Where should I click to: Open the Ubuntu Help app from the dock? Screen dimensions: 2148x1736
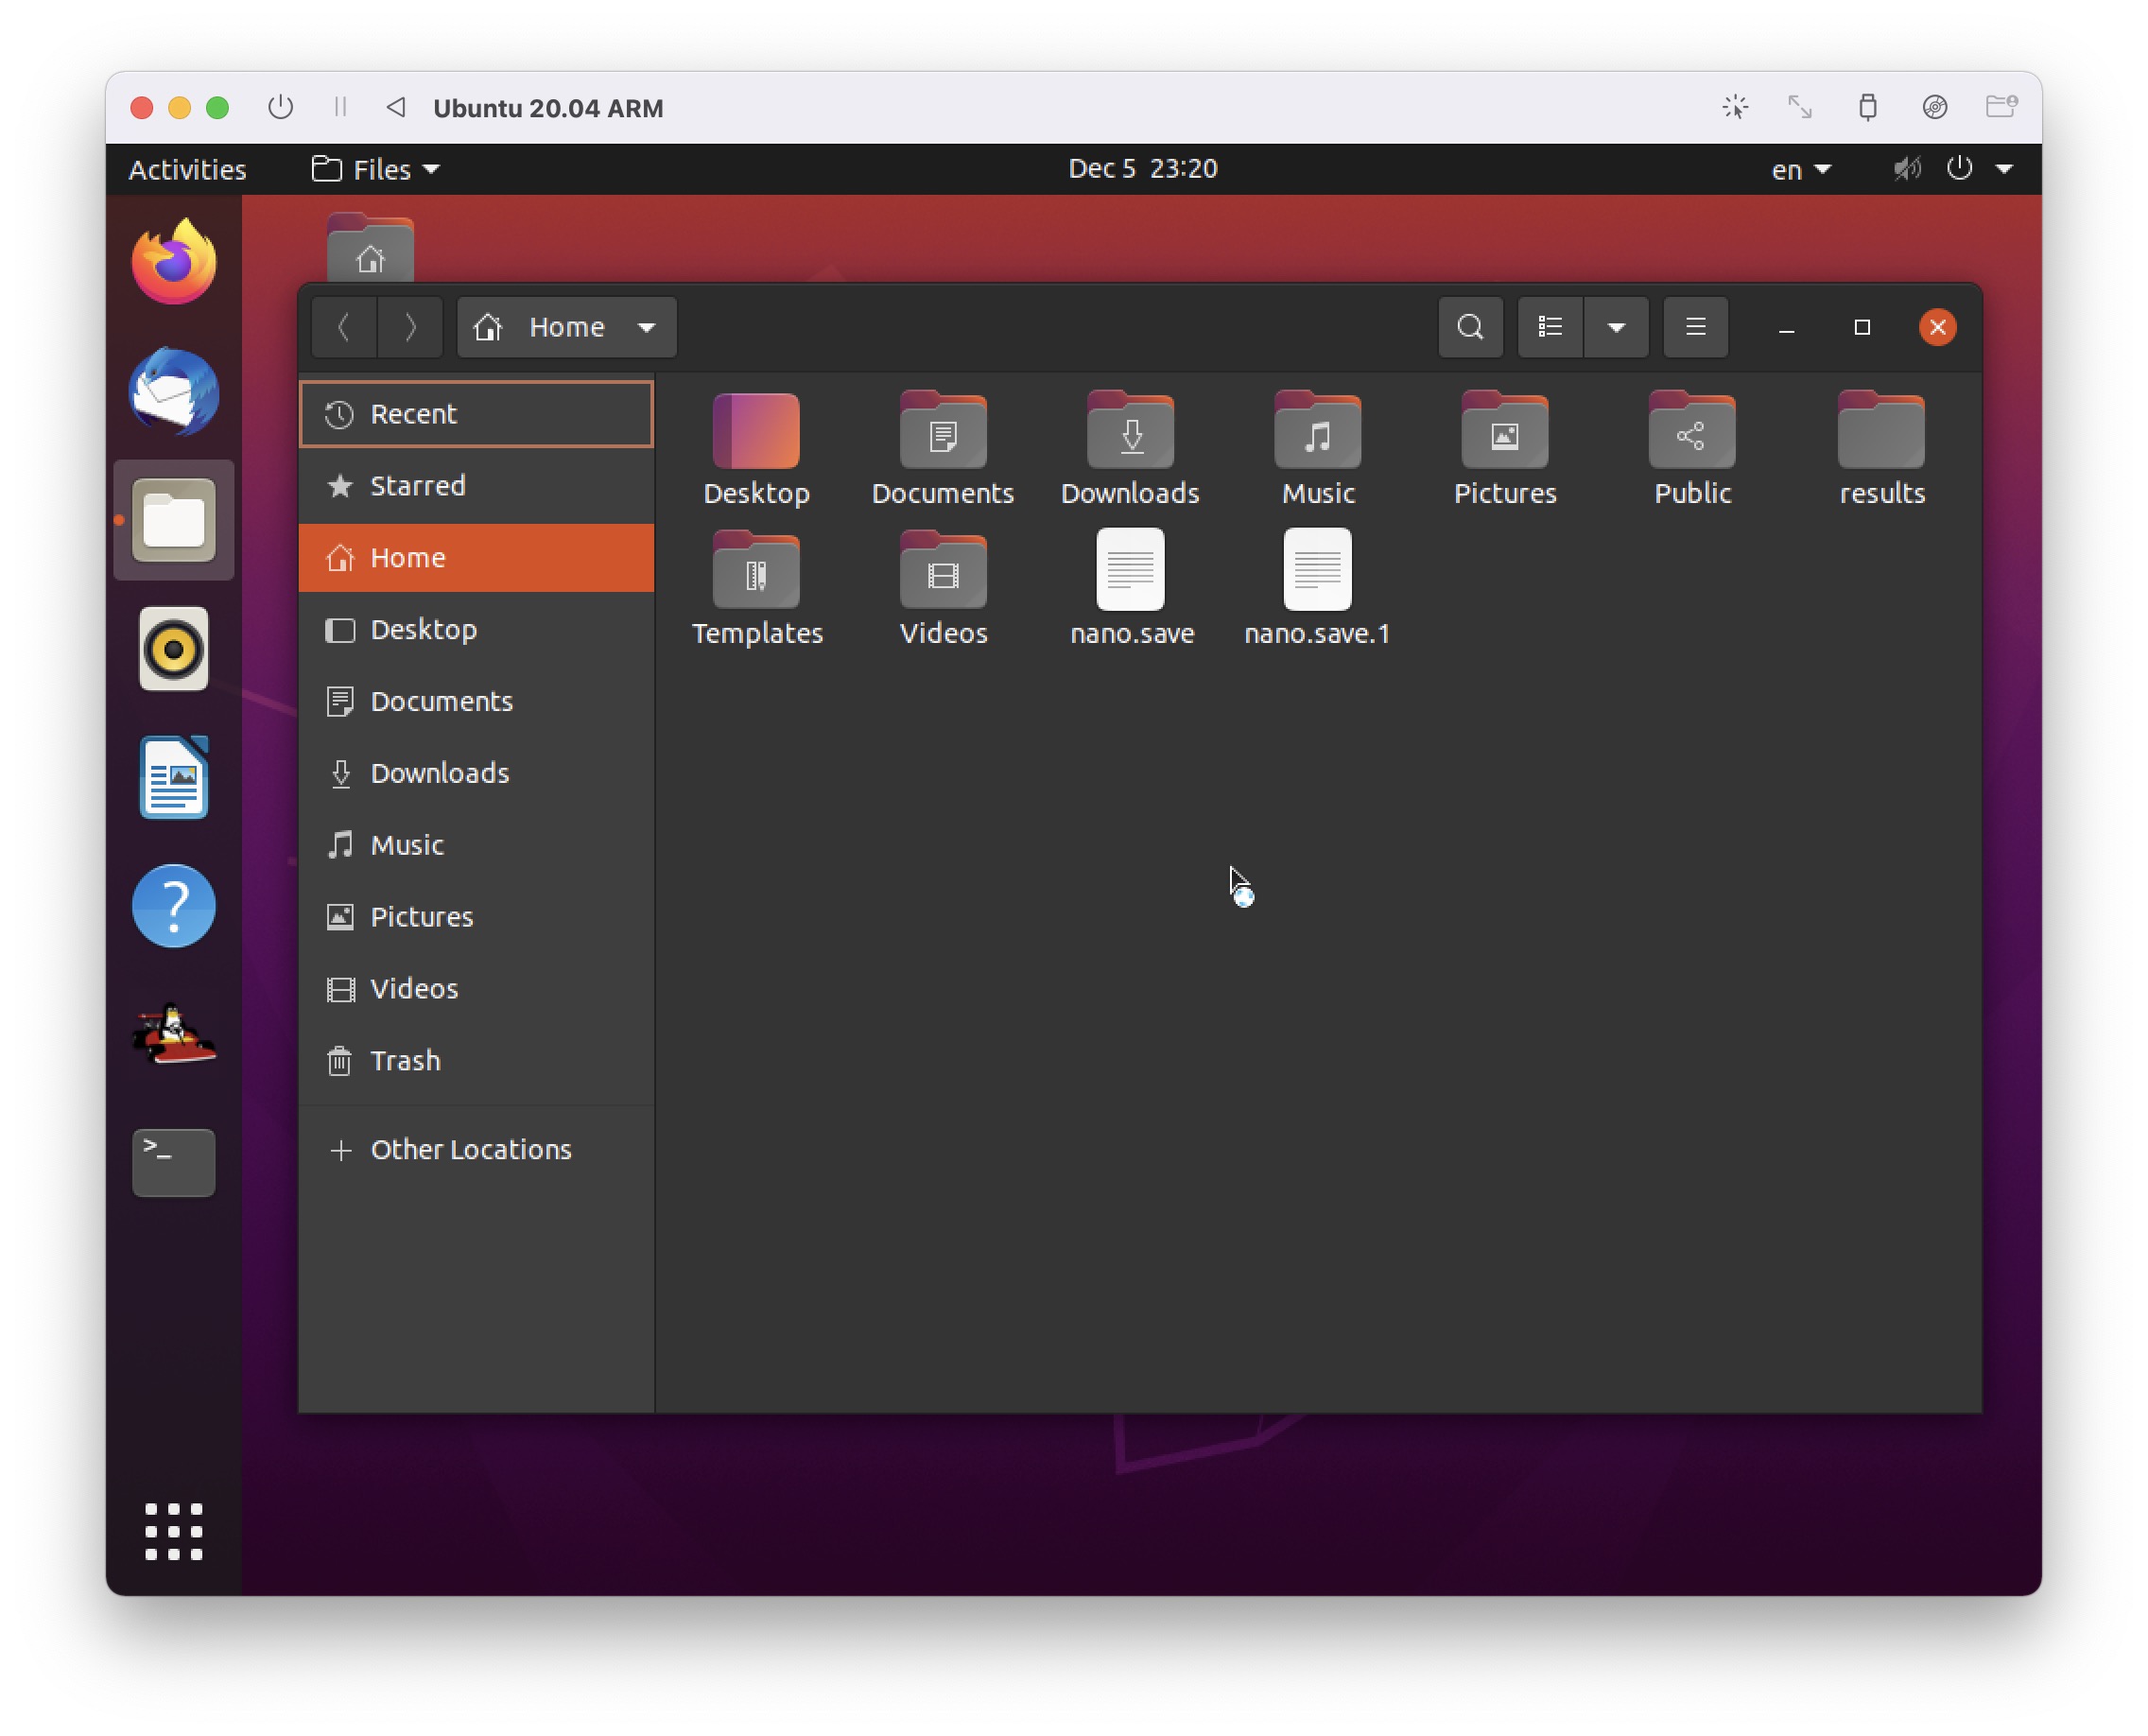coord(173,905)
